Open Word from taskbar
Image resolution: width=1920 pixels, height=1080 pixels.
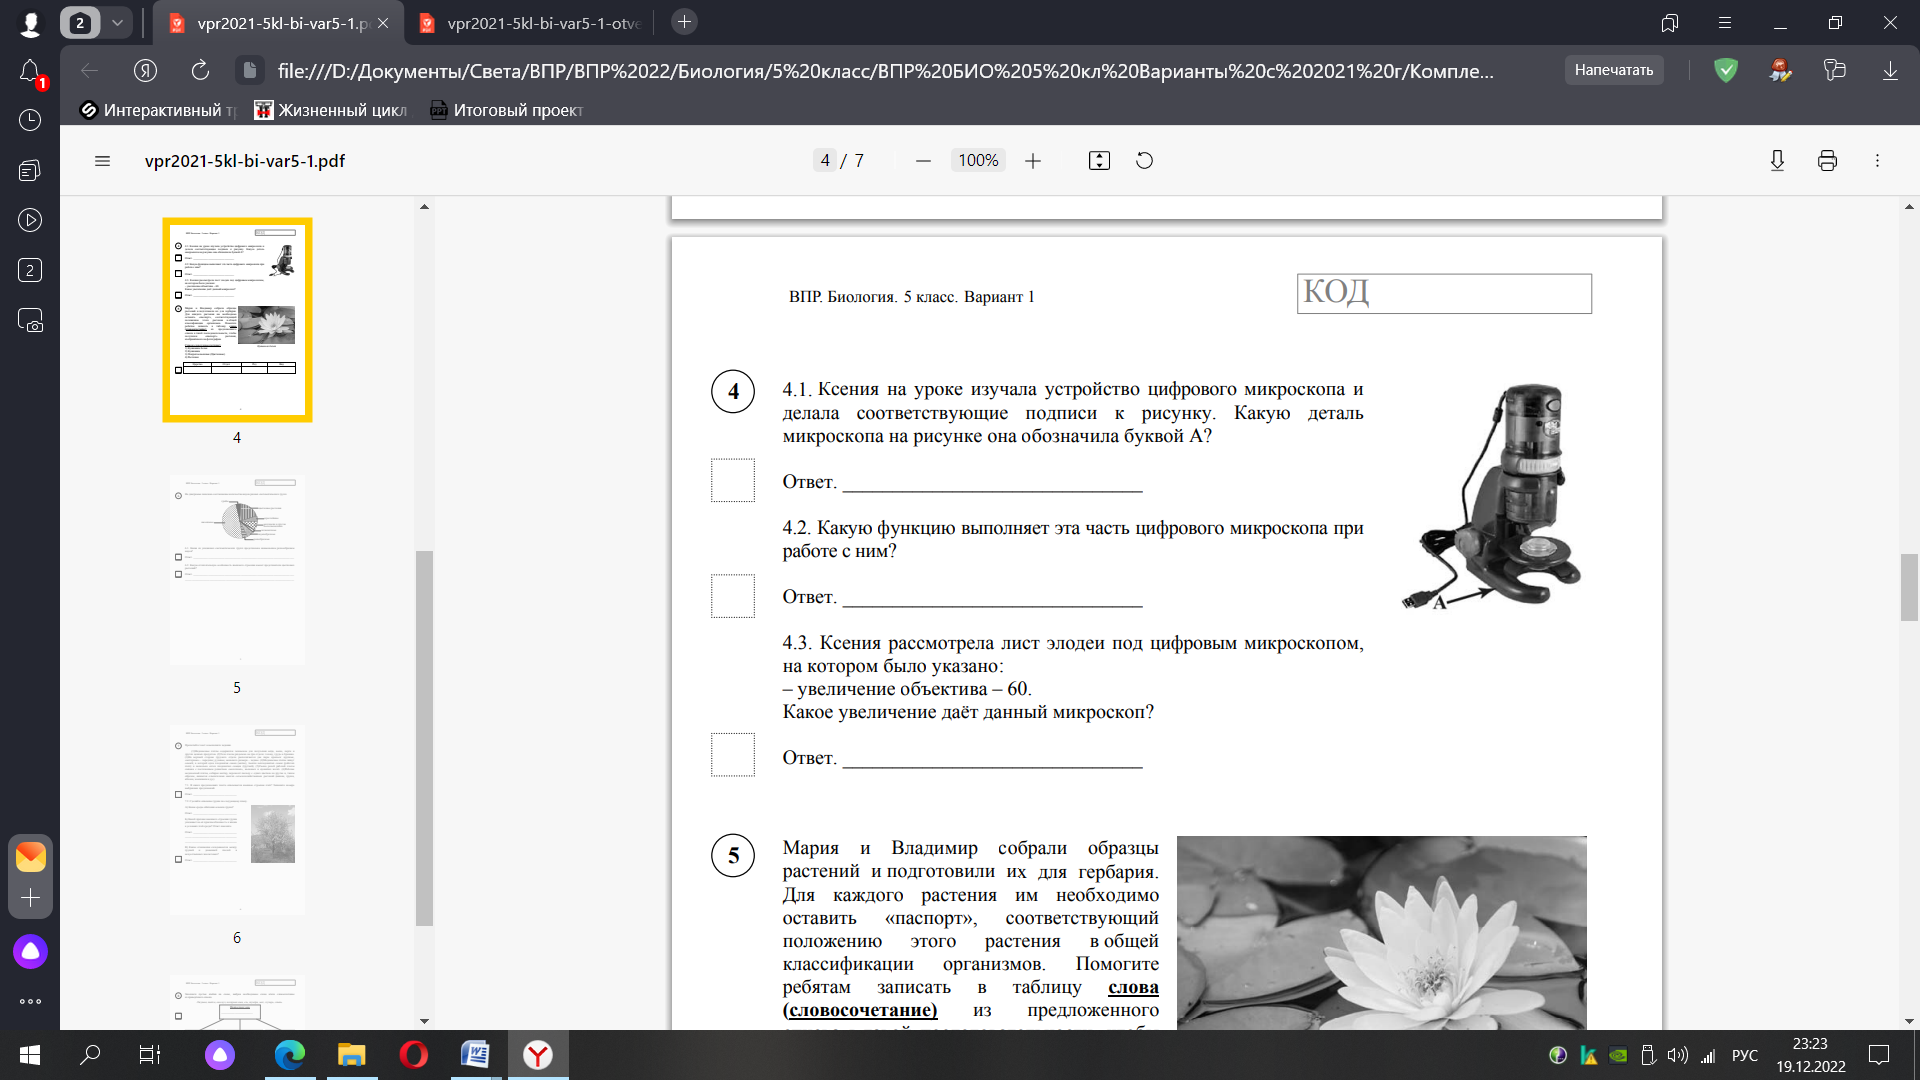[475, 1055]
